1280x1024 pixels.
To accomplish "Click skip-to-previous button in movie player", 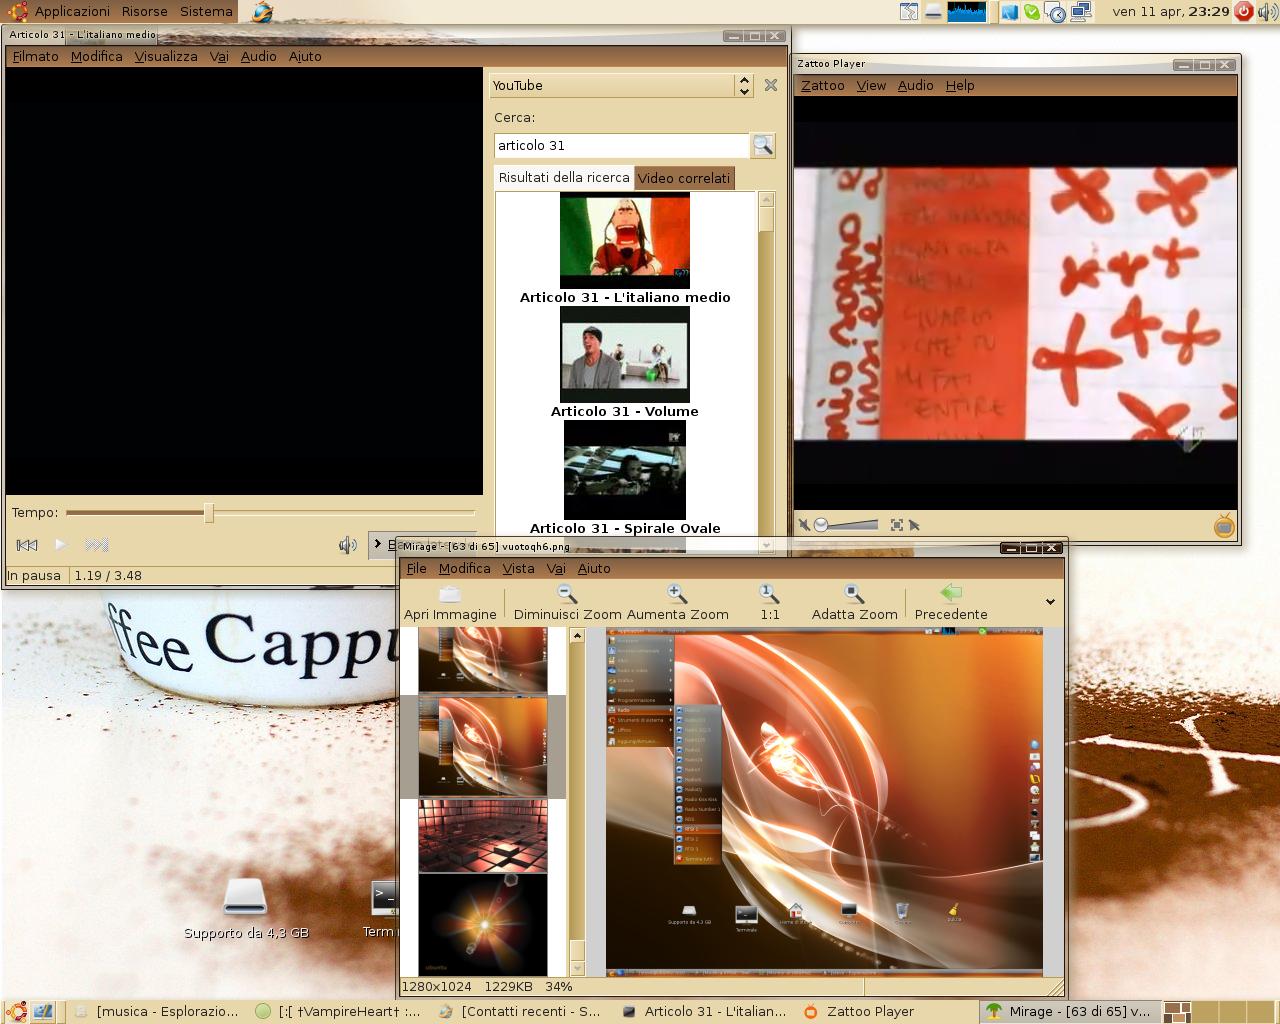I will [x=27, y=545].
